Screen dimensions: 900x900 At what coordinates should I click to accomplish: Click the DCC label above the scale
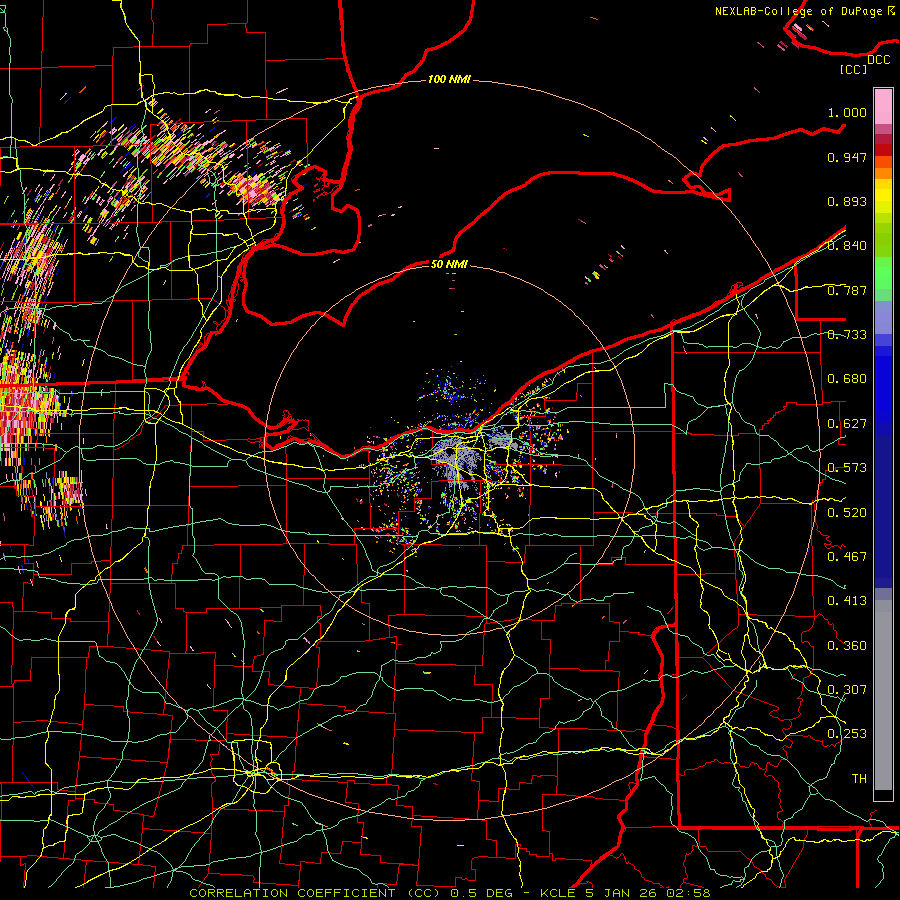point(878,60)
